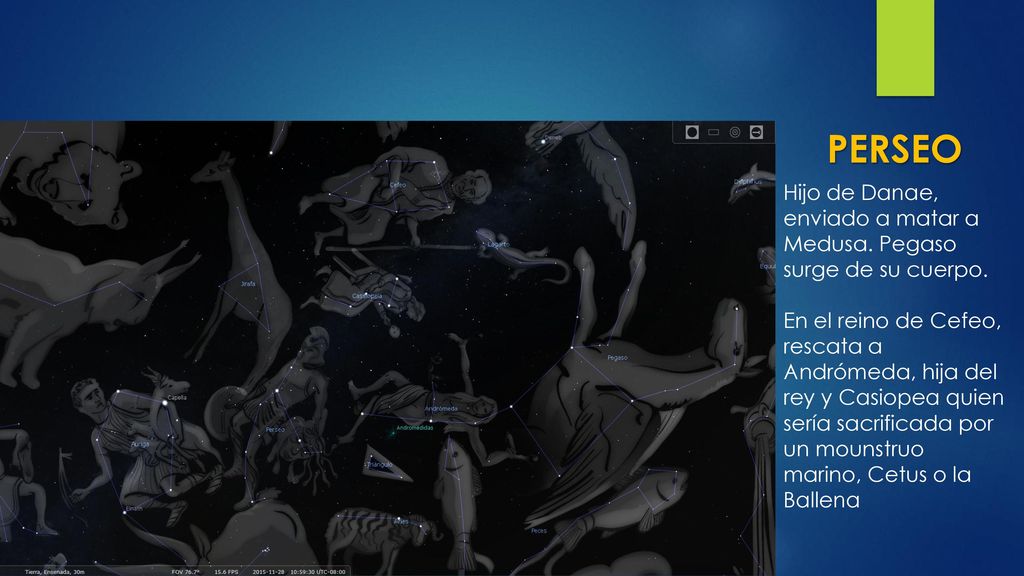Toggle the rectangular sensor frame button
This screenshot has width=1024, height=576.
[714, 133]
